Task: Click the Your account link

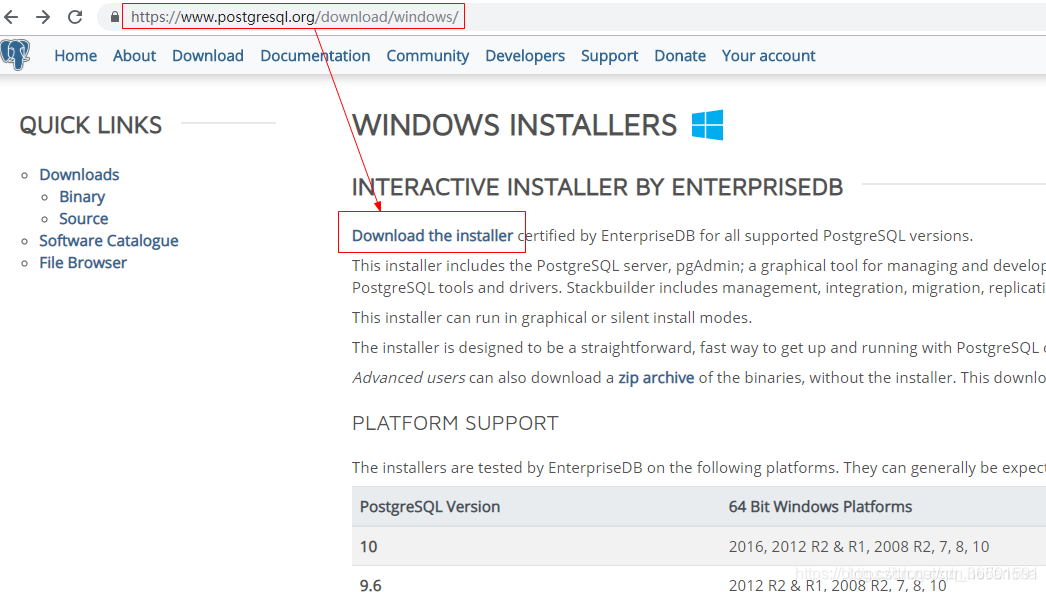Action: click(768, 56)
